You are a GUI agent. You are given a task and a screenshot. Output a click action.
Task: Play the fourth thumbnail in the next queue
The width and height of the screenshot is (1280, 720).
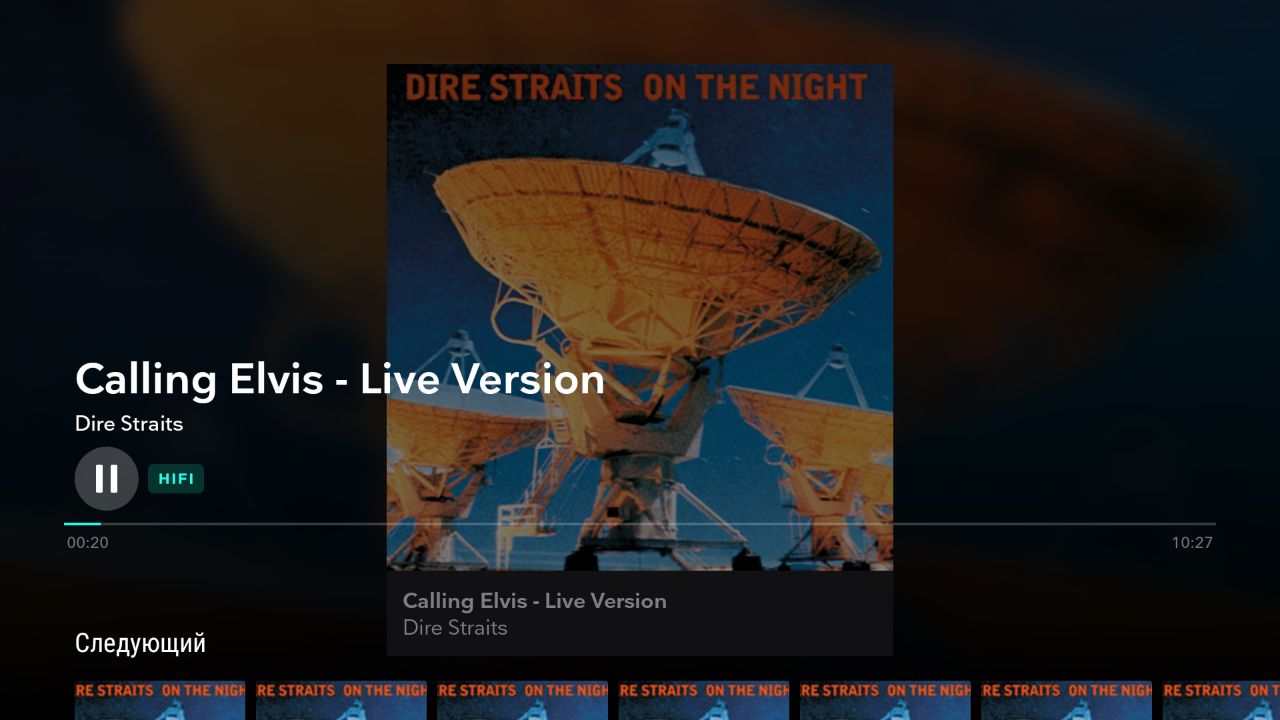704,701
